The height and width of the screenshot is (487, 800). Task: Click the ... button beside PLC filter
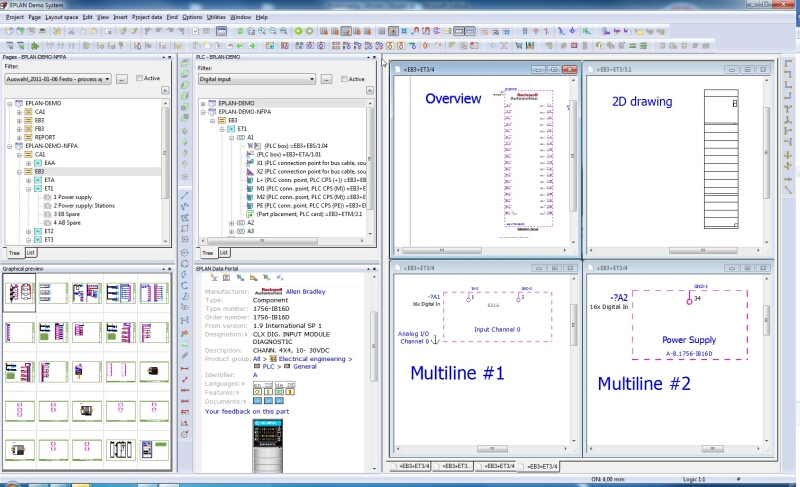[327, 79]
